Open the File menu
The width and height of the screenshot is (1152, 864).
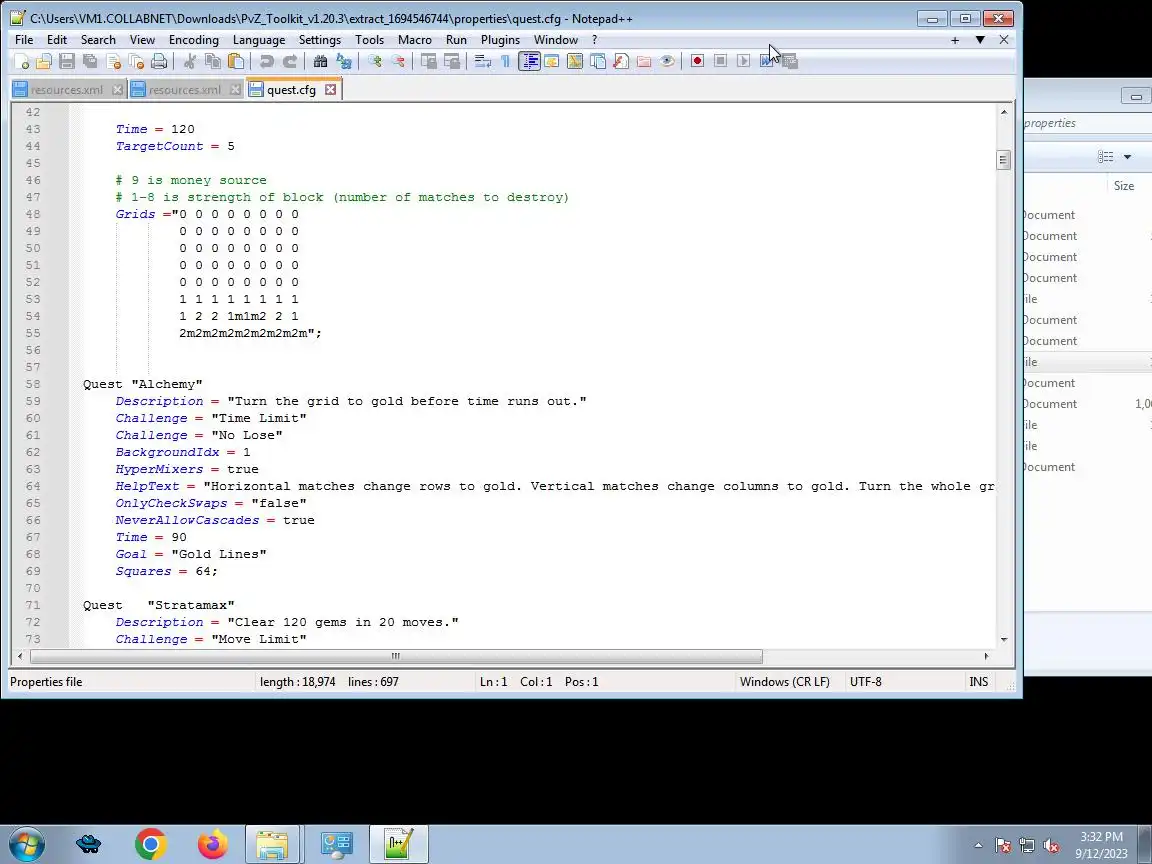tap(24, 40)
